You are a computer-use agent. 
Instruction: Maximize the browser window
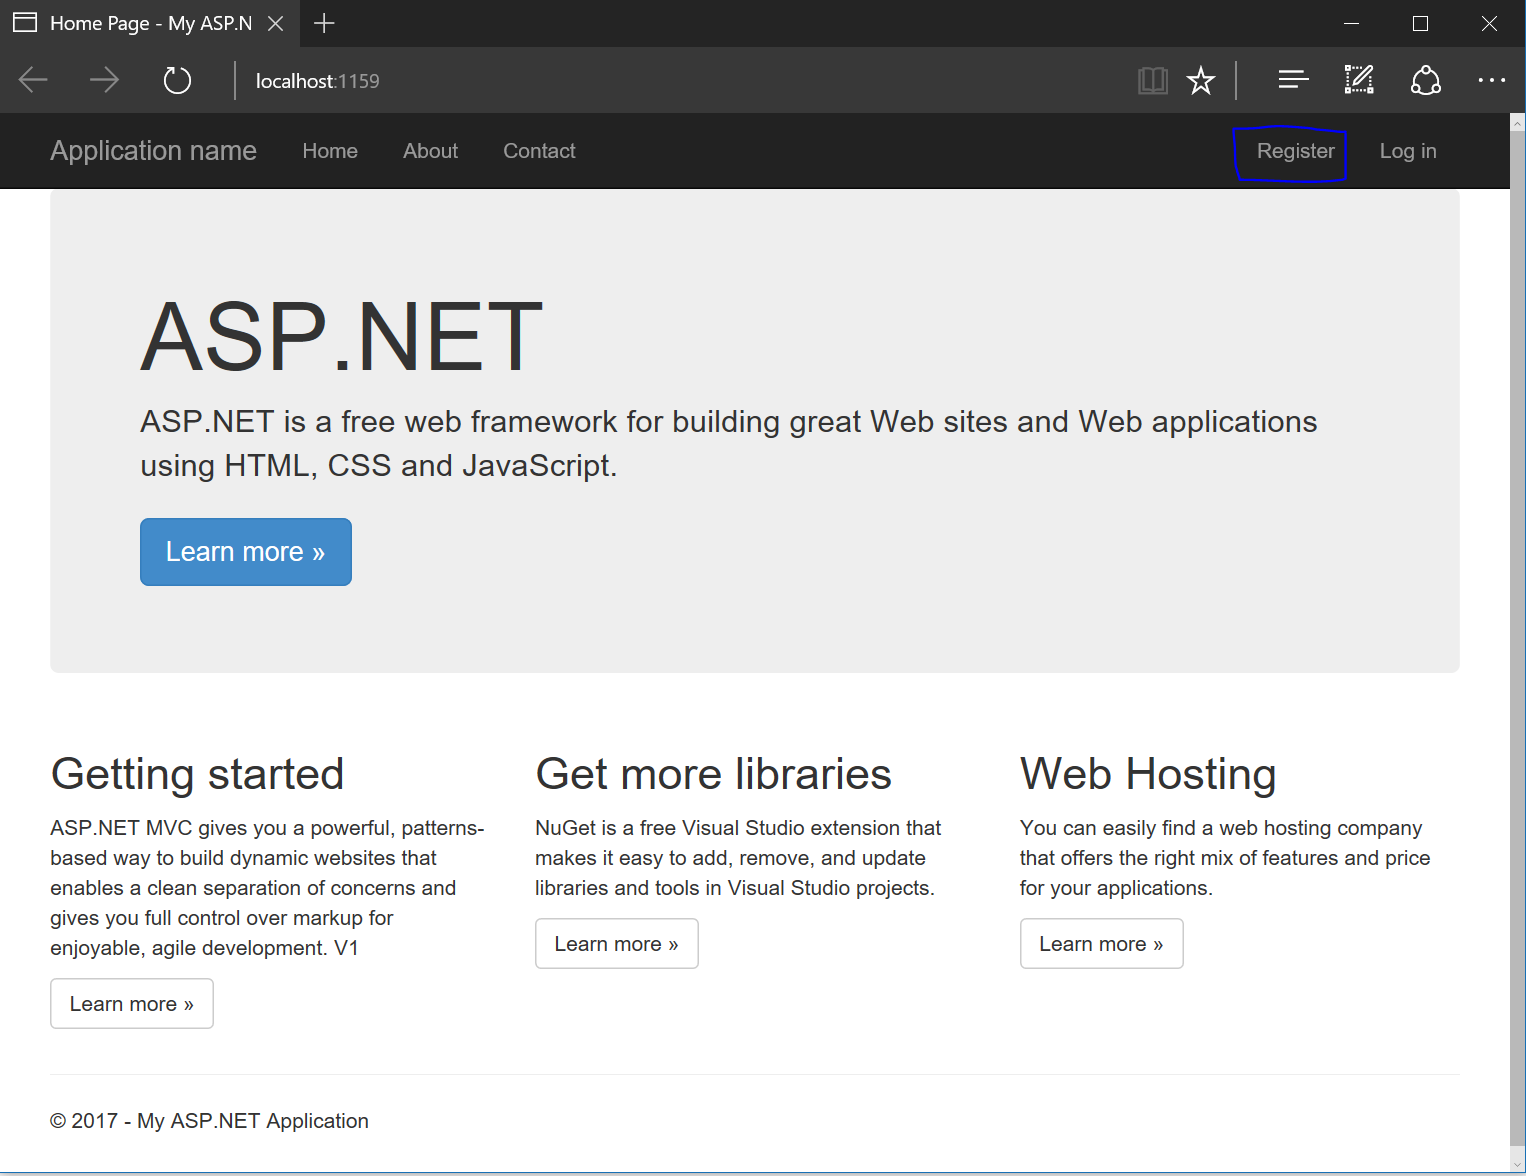click(x=1420, y=23)
